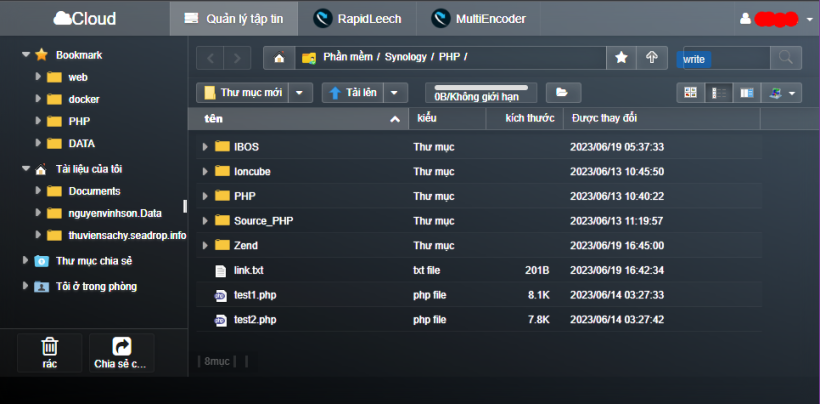820x404 pixels.
Task: Open the user account dropdown arrow
Action: point(810,20)
